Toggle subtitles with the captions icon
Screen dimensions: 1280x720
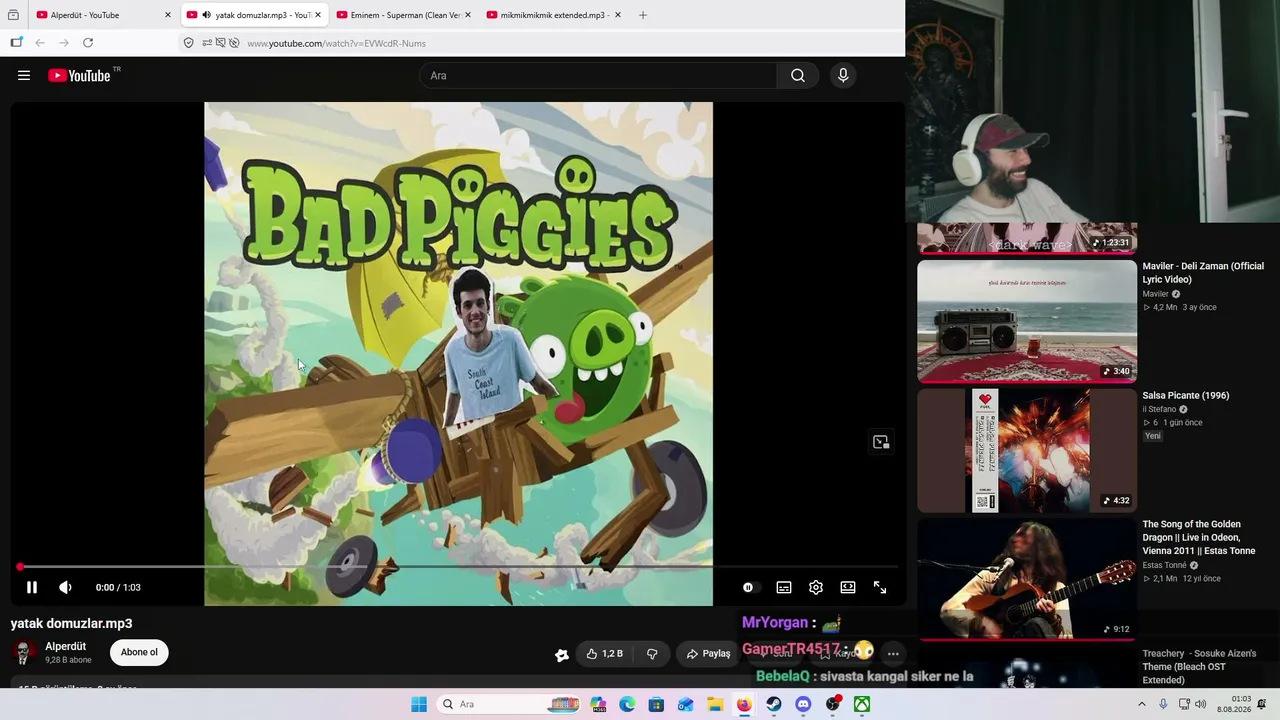pos(784,588)
